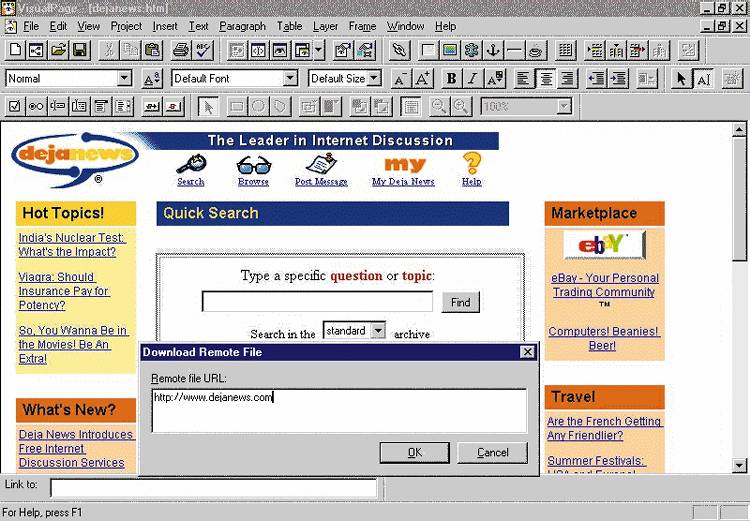Click the chain link icon
This screenshot has height=521, width=750.
coord(399,50)
